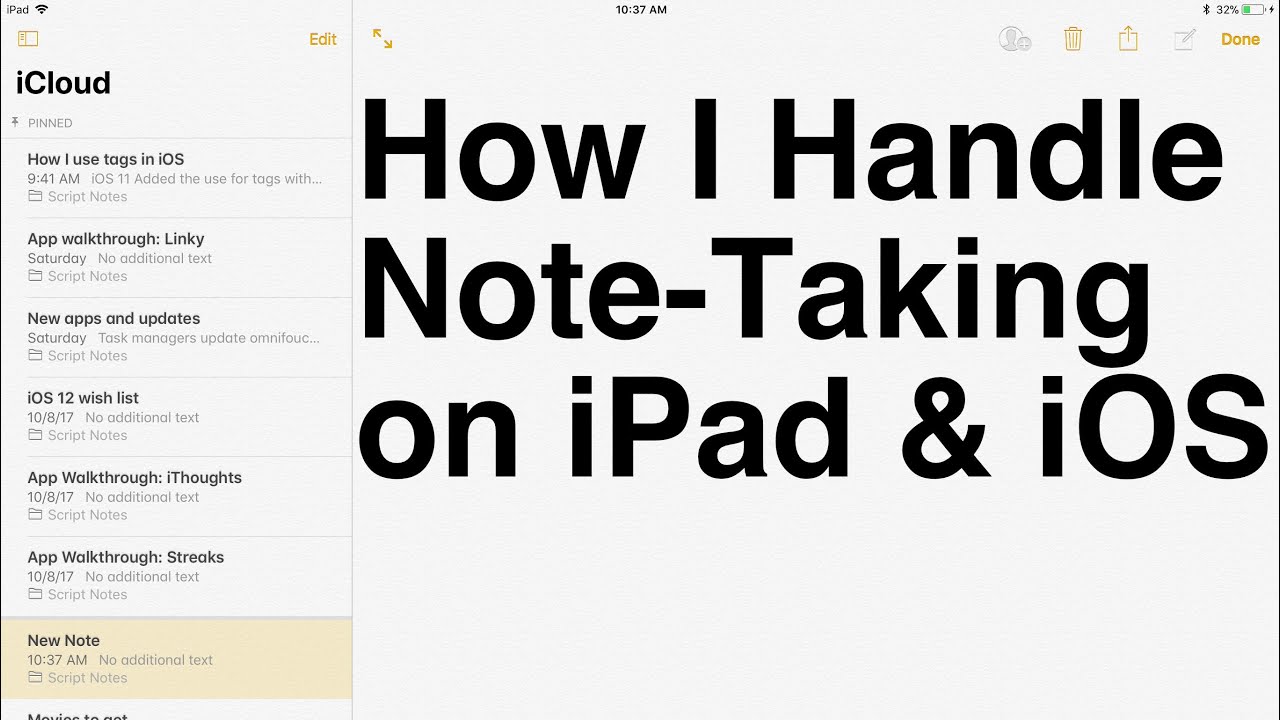Image resolution: width=1280 pixels, height=720 pixels.
Task: Open 'iOS 12 wish list' note
Action: point(176,416)
